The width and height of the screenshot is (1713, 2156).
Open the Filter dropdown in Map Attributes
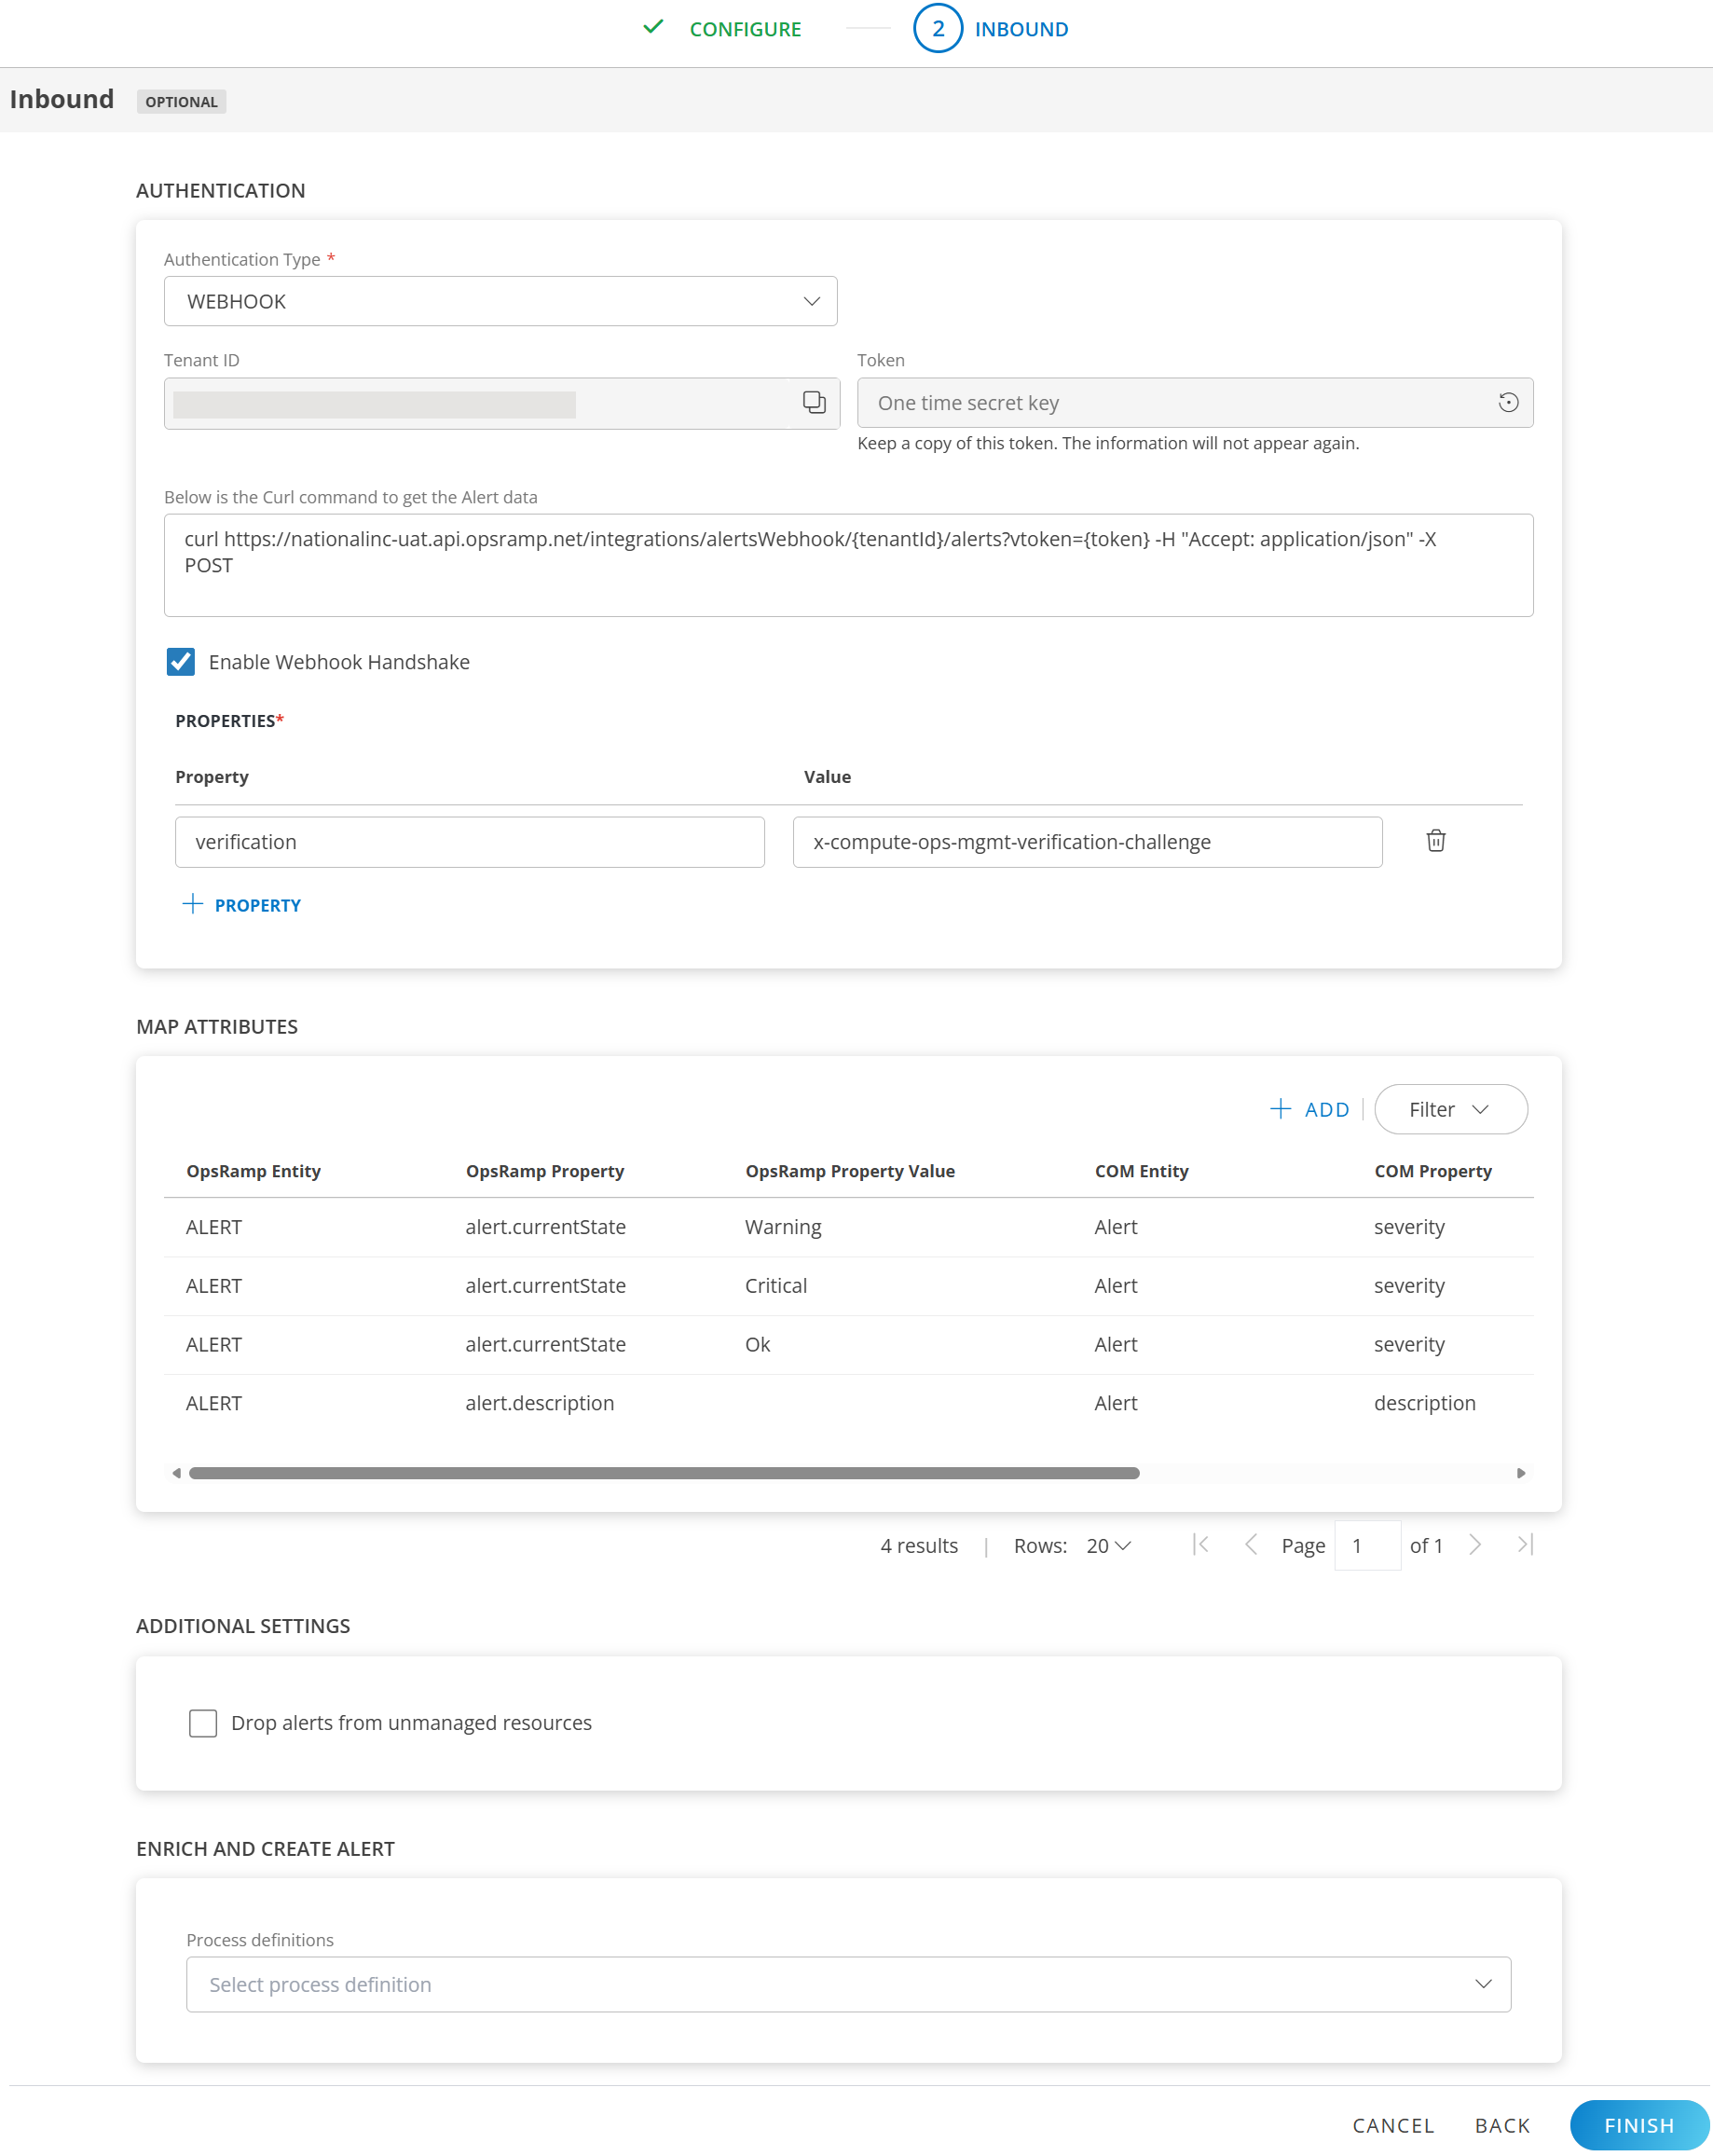pyautogui.click(x=1450, y=1109)
